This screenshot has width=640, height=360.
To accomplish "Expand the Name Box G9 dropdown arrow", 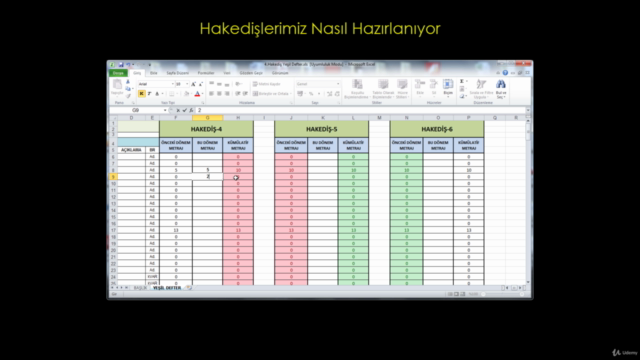I will 164,110.
